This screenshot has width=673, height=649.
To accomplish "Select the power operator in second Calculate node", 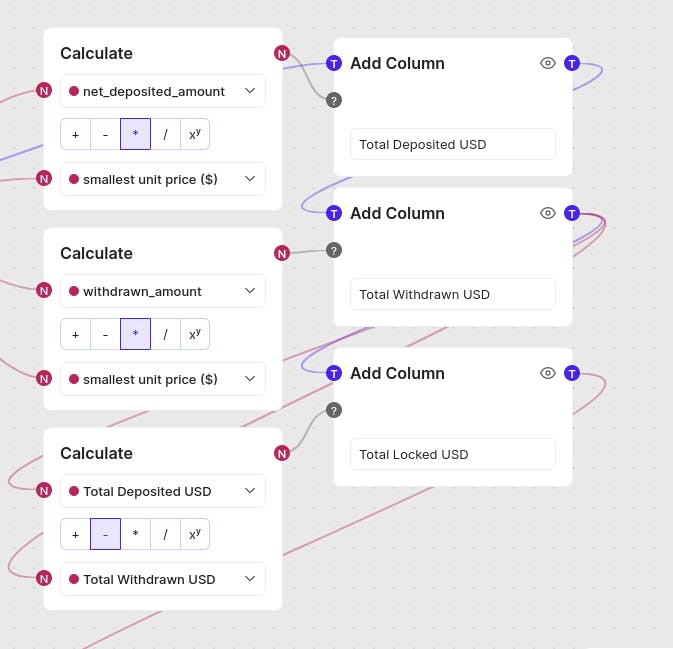I will (195, 334).
